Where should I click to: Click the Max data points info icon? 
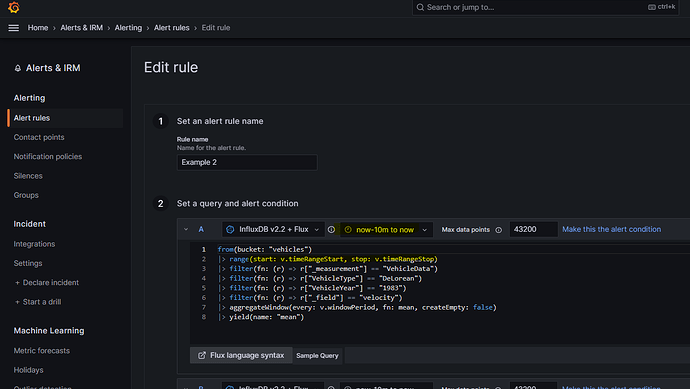pyautogui.click(x=499, y=230)
